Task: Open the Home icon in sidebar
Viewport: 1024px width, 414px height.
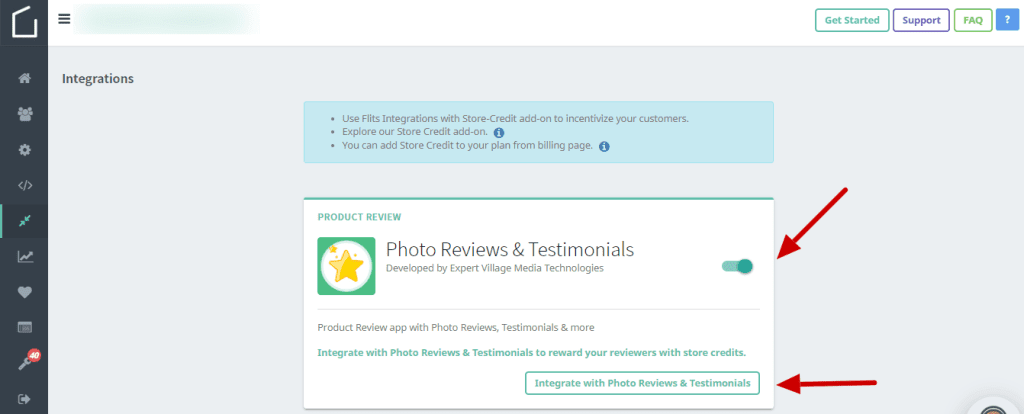Action: (25, 78)
